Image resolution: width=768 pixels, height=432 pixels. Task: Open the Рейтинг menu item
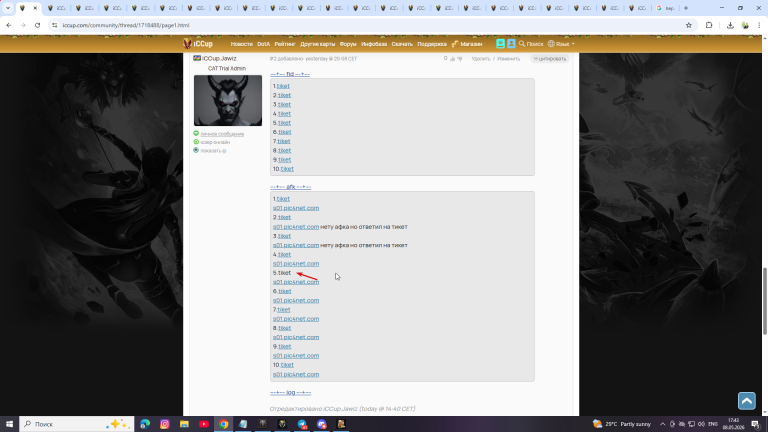click(x=285, y=44)
